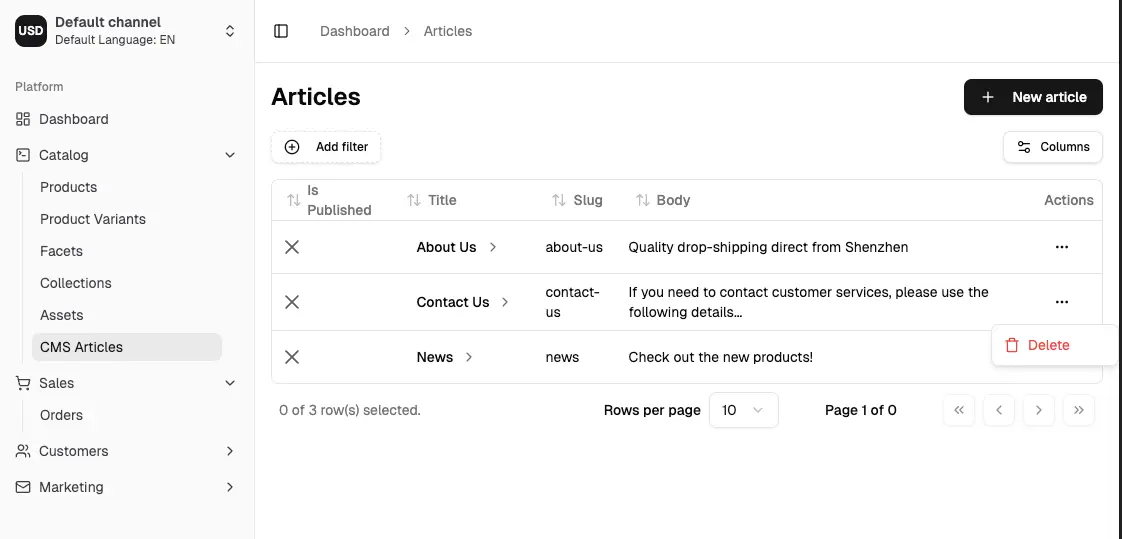Click the Sales shopping cart icon

coord(23,383)
